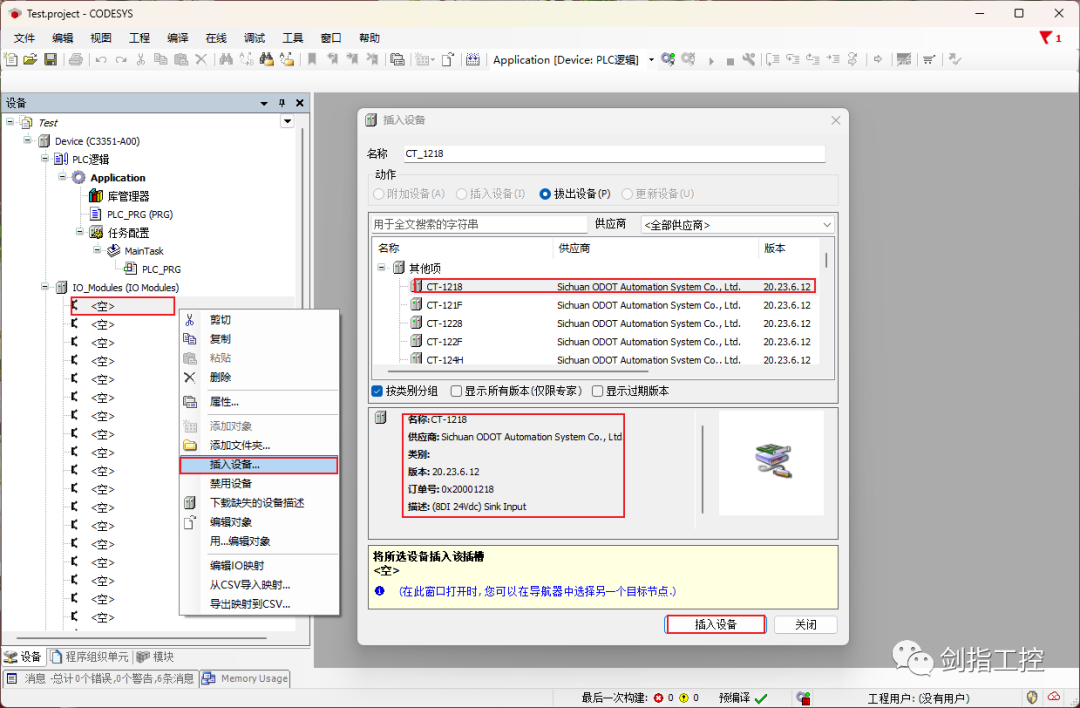Enable 显示过期版本 checkbox
Viewport: 1080px width, 708px height.
click(x=597, y=391)
